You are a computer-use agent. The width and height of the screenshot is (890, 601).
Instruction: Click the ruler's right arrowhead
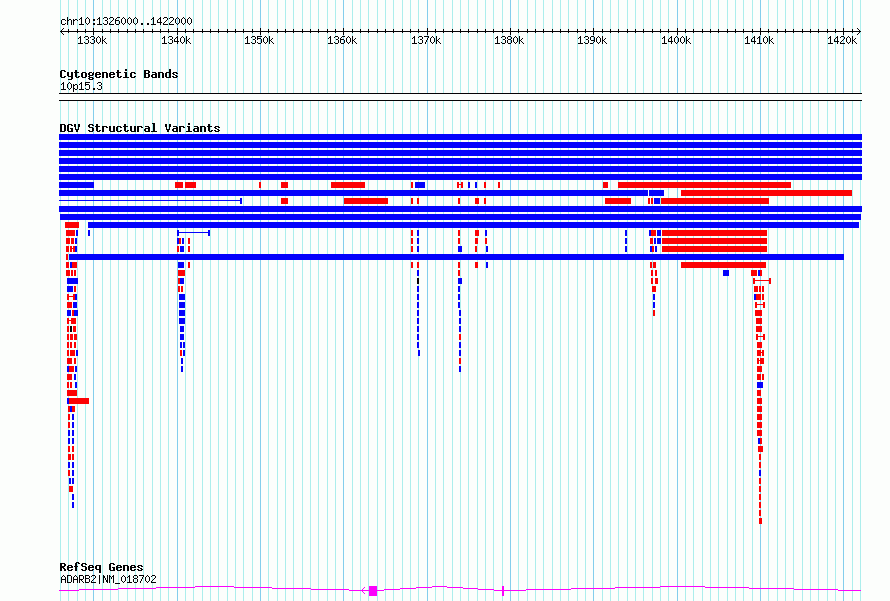pos(859,31)
